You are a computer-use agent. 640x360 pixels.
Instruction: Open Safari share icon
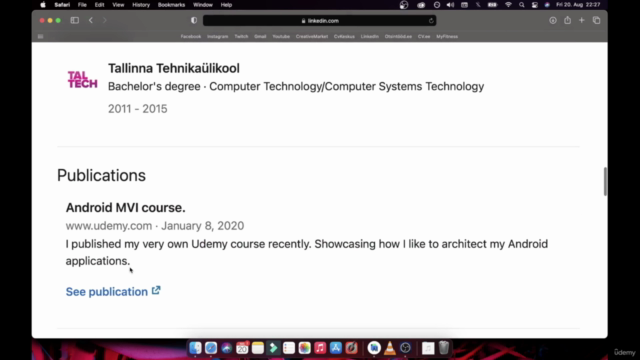[x=567, y=20]
